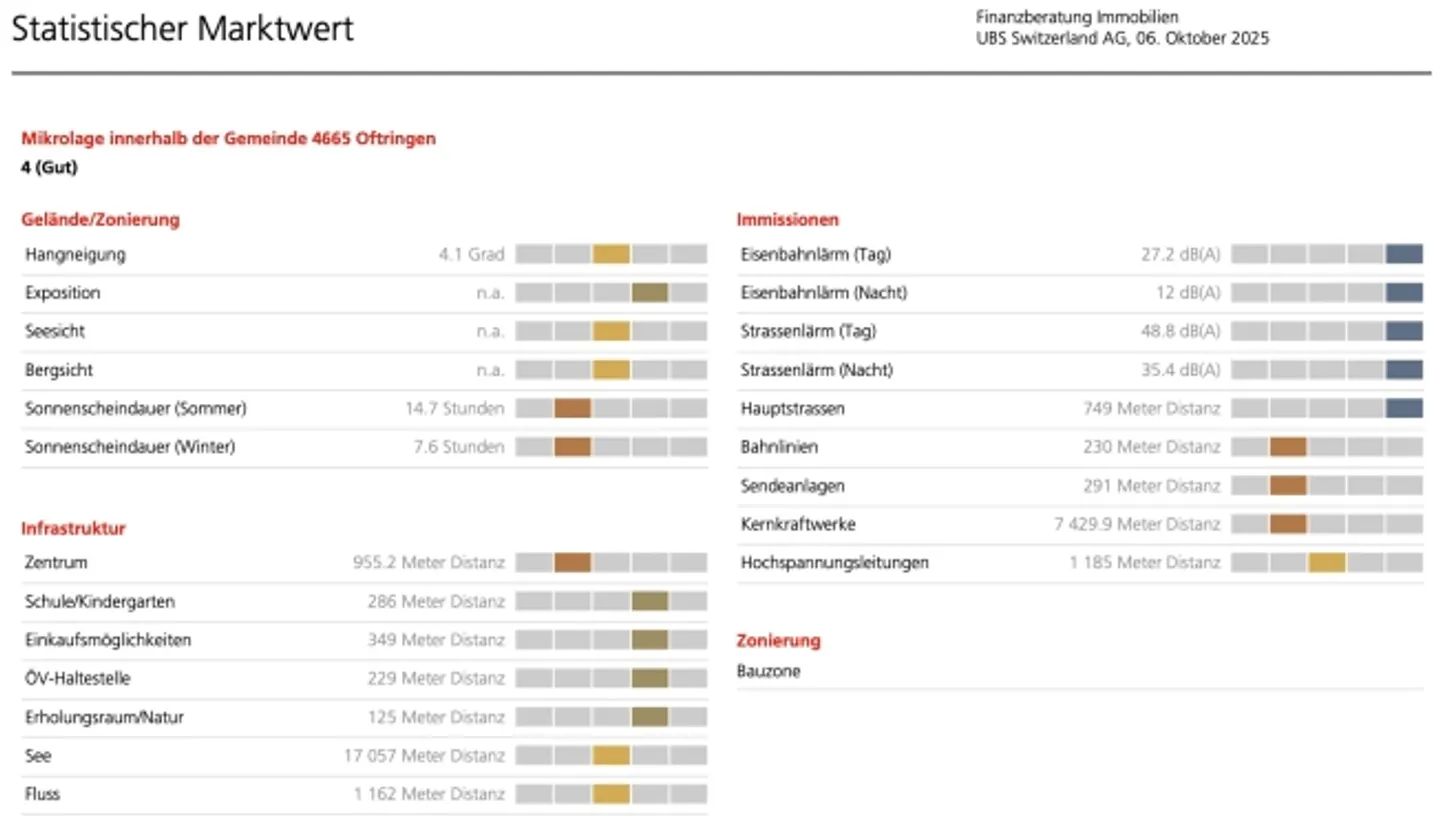Click the UBS Switzerland AG date line
The image size is (1440, 835).
(x=1122, y=39)
